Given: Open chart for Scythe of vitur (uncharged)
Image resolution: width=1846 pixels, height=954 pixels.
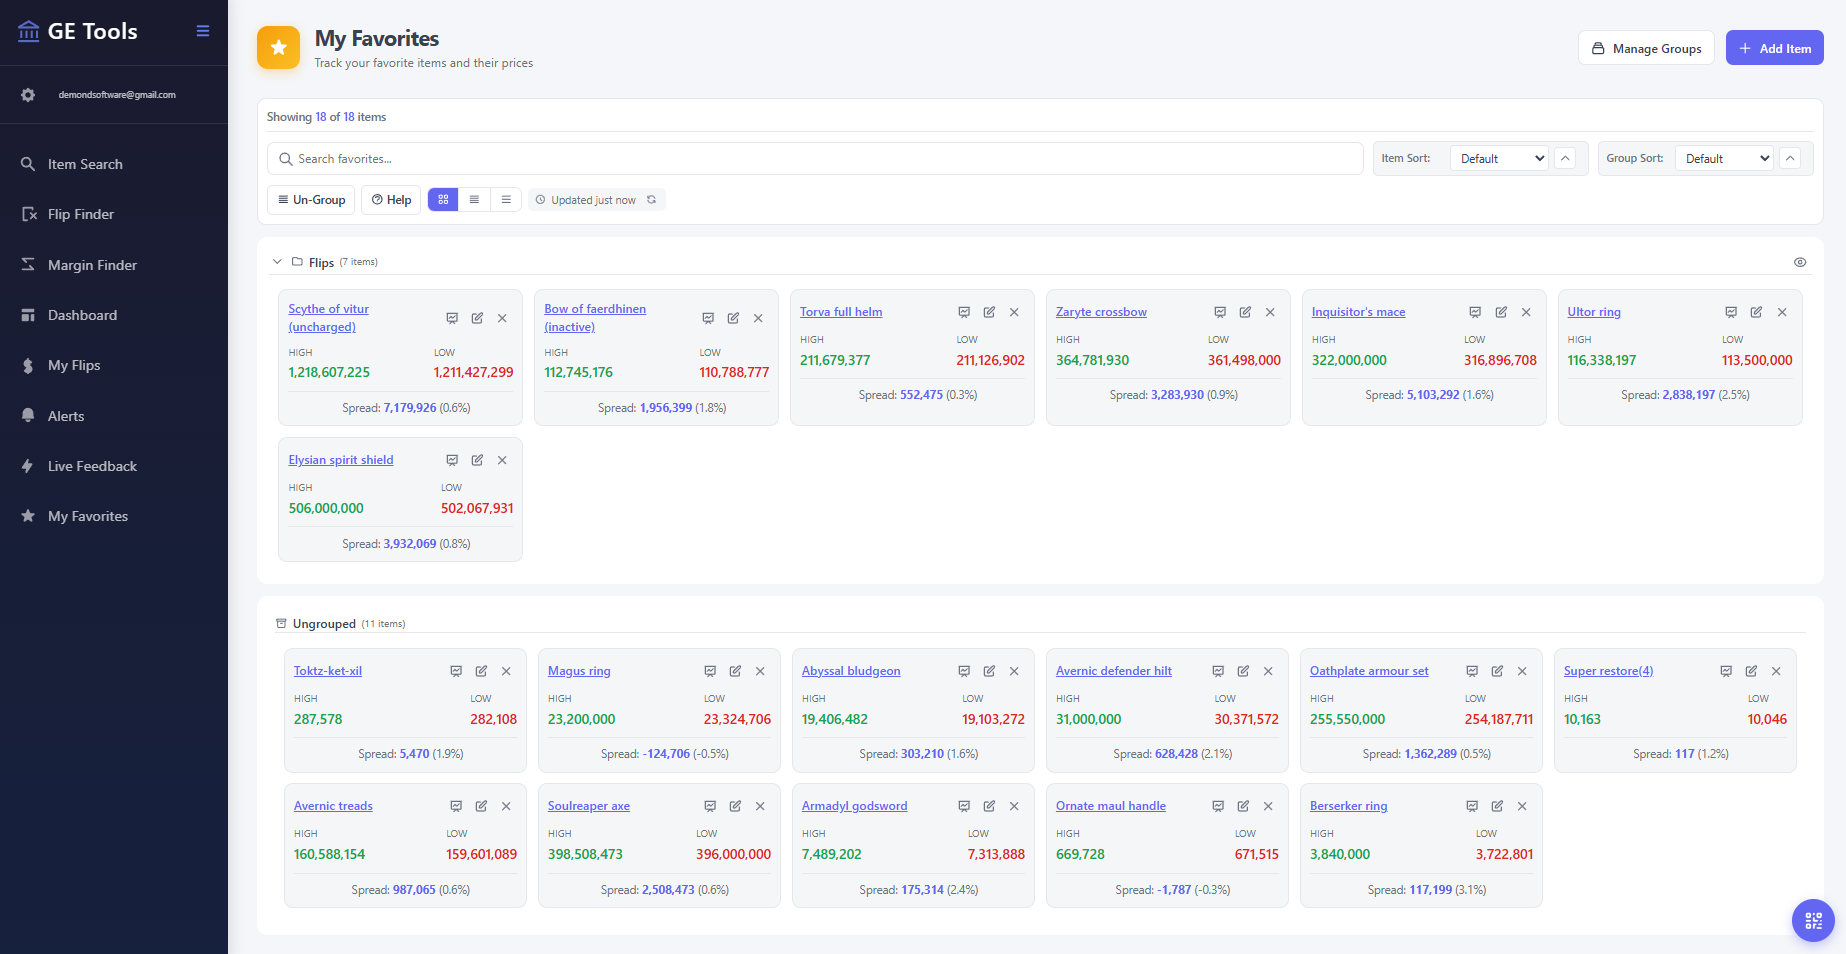Looking at the screenshot, I should [x=452, y=318].
